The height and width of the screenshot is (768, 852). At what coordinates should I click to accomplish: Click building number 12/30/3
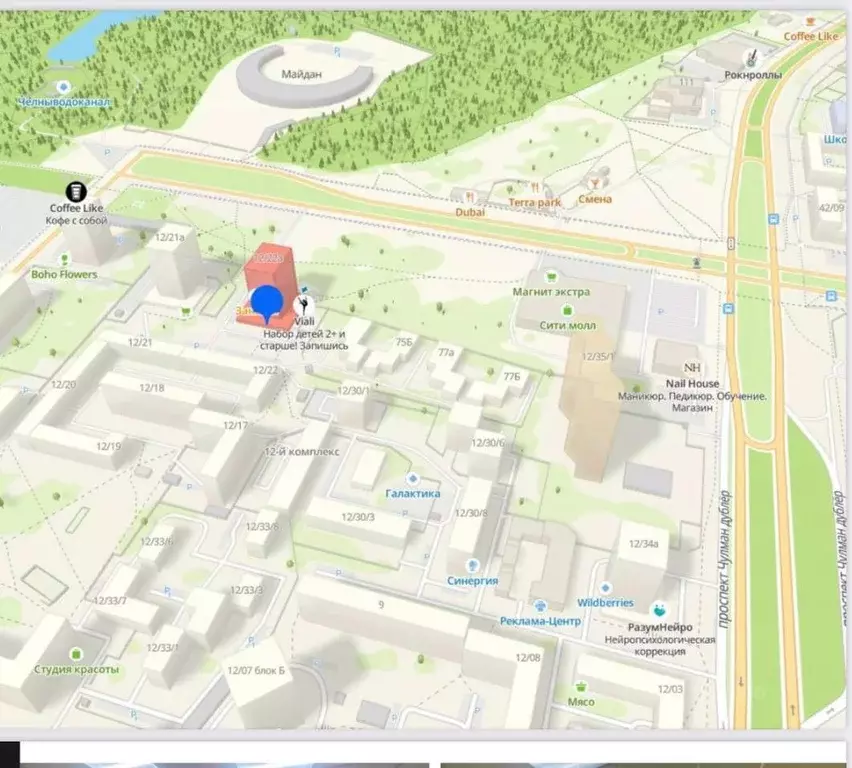click(x=358, y=517)
